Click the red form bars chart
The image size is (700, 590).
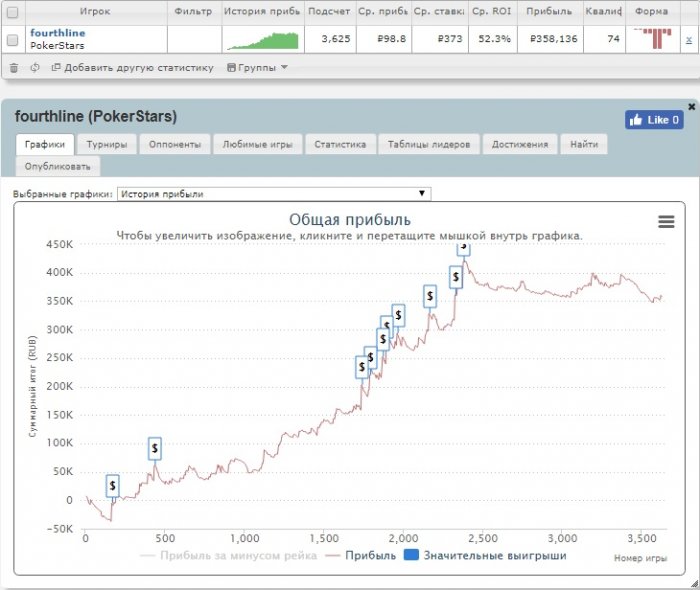click(653, 38)
